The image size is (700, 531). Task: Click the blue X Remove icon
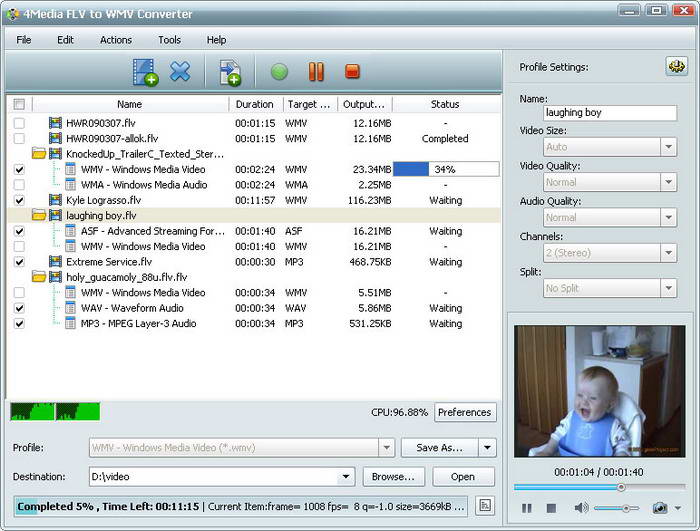click(x=180, y=71)
